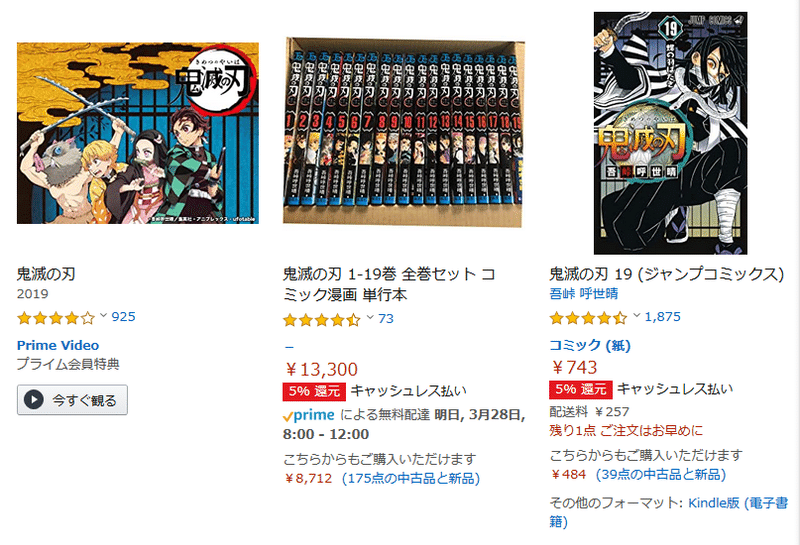Expand rating chevron next to 925 reviews

(103, 315)
